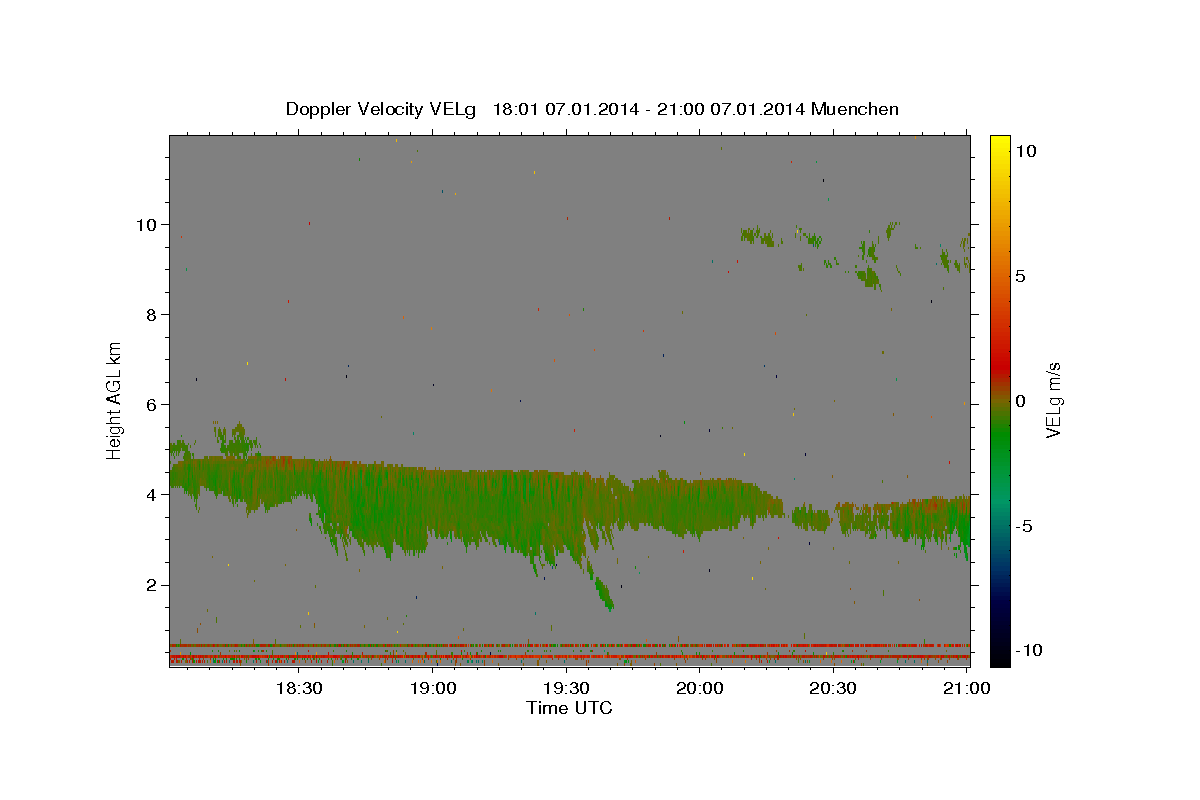The image size is (1200, 800).
Task: Click the height tick label 10
Action: pos(145,224)
